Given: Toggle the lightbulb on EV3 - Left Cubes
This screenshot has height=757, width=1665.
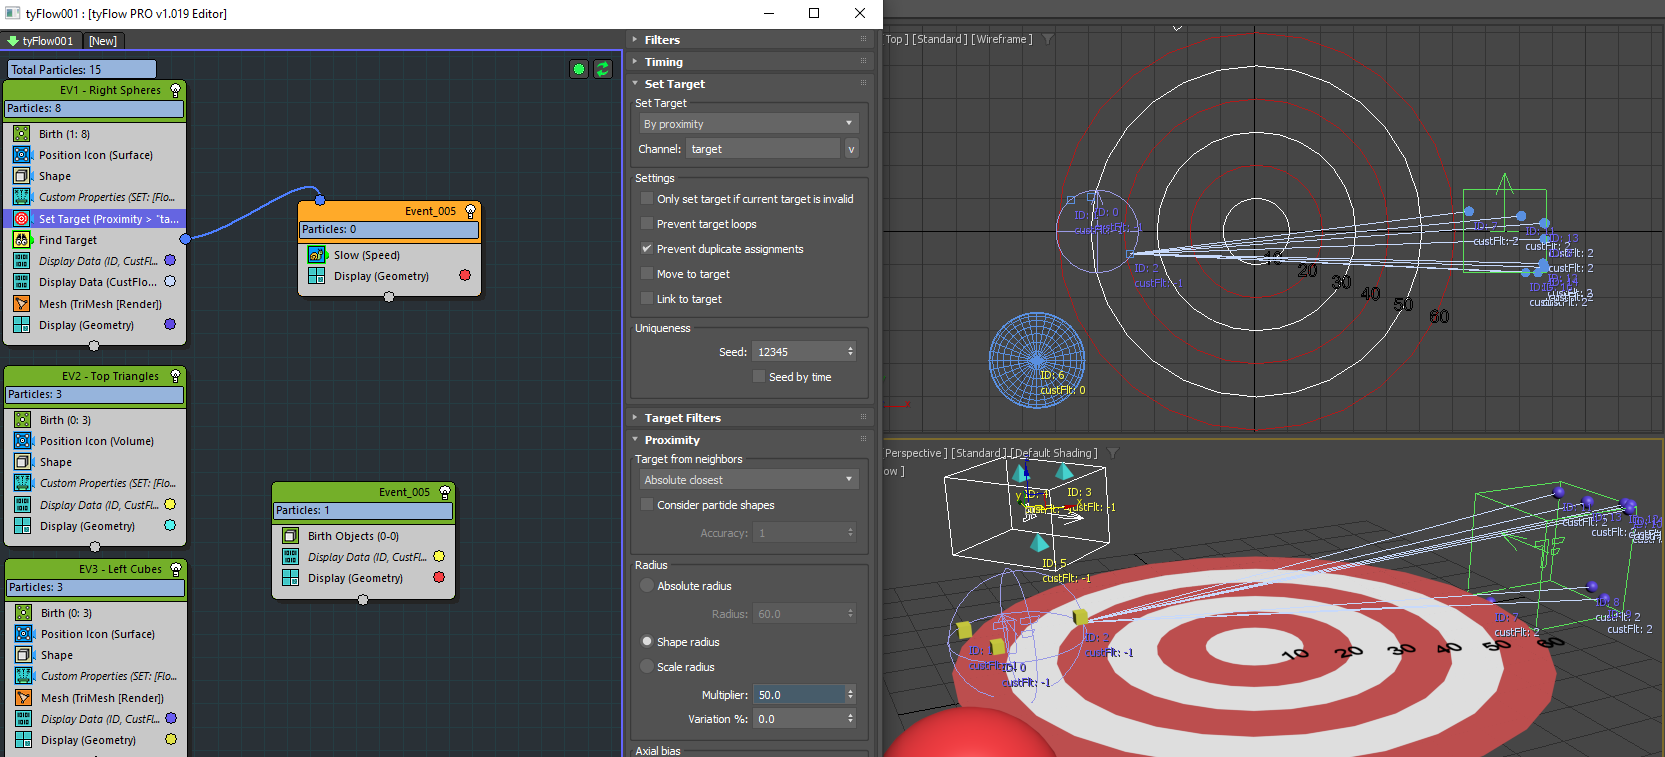Looking at the screenshot, I should point(176,569).
